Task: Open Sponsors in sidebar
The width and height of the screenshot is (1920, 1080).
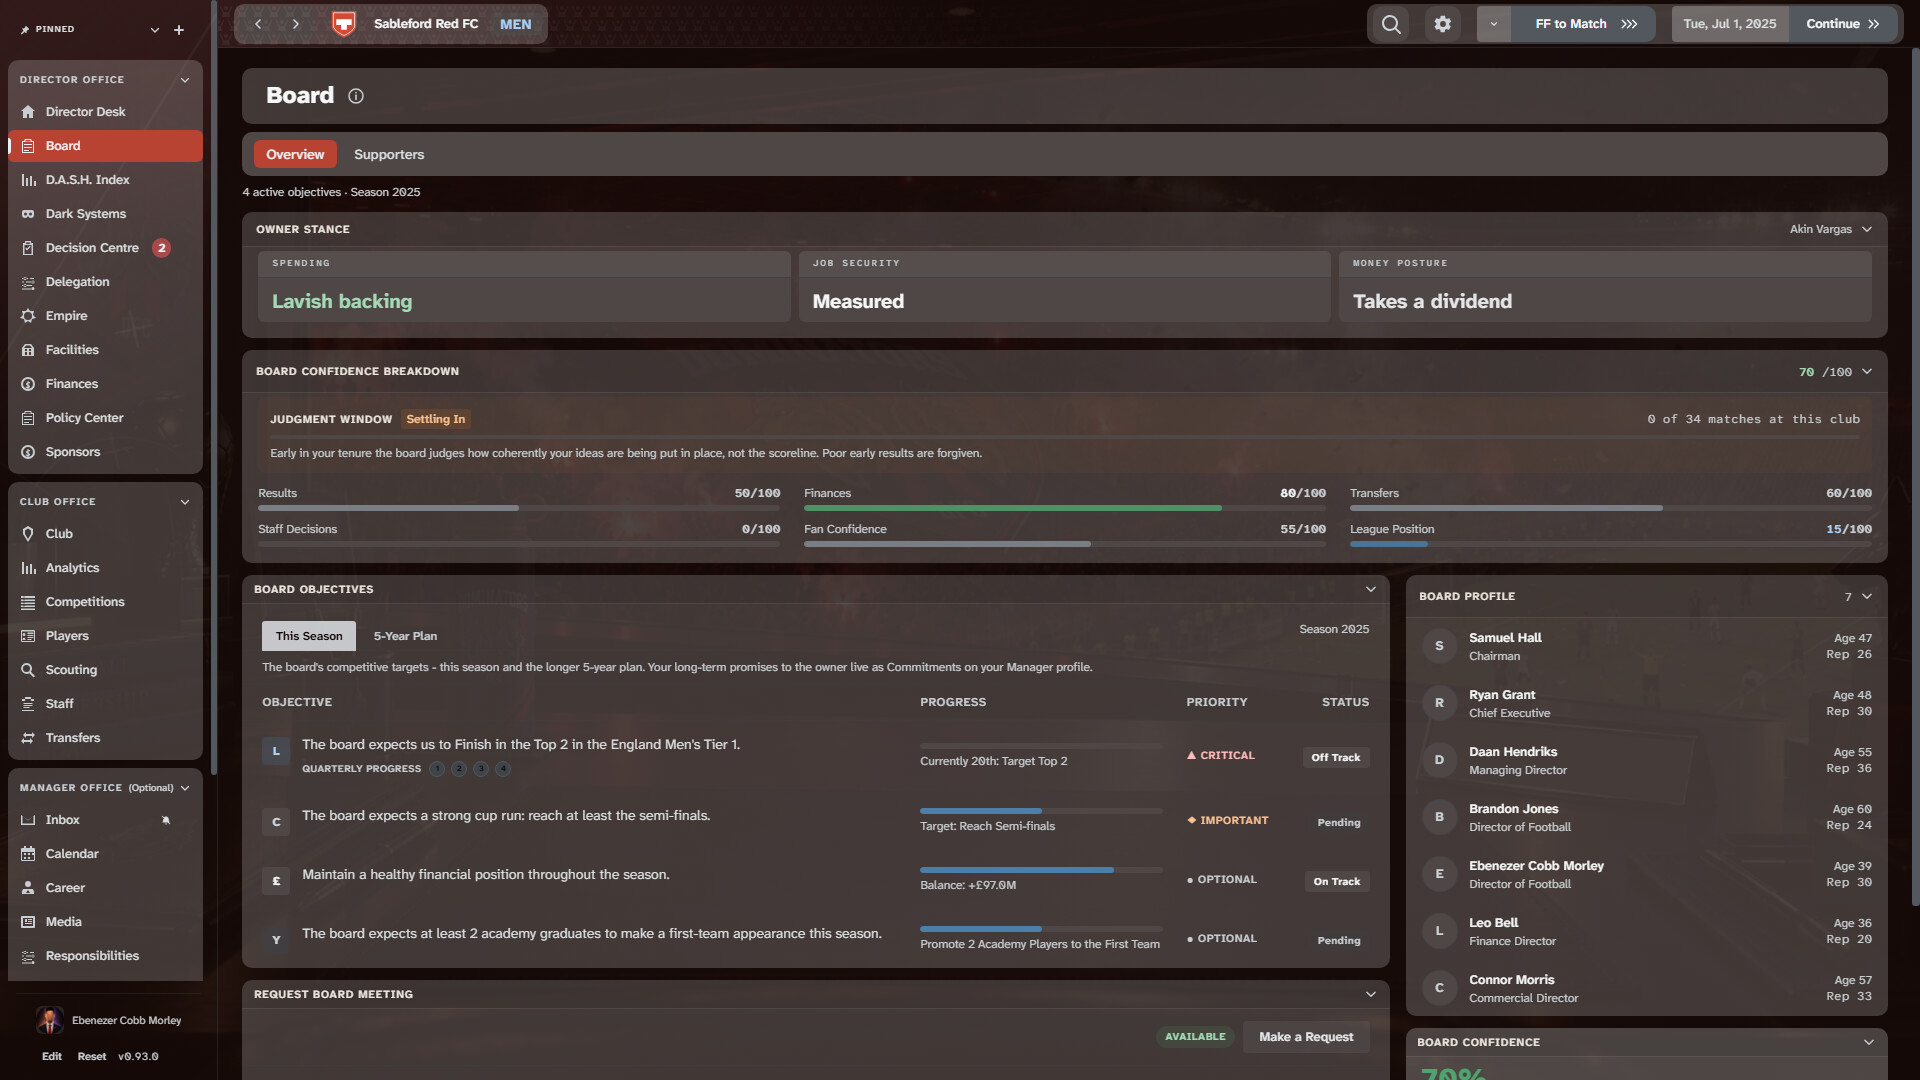Action: pos(105,452)
